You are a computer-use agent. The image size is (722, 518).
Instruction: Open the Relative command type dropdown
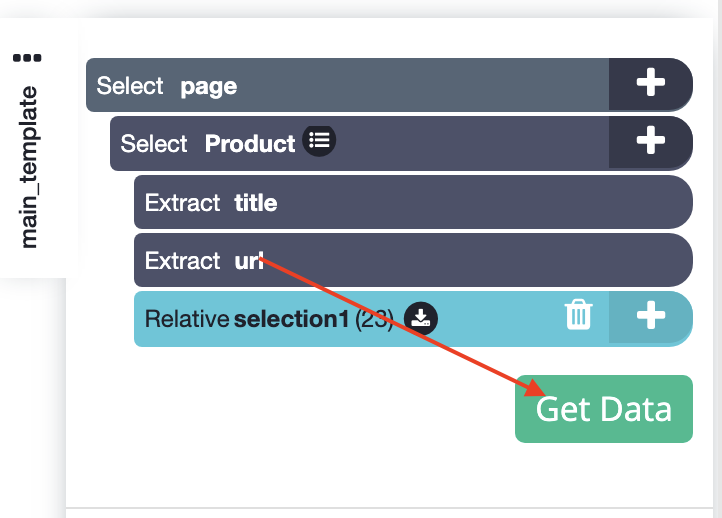(x=187, y=319)
